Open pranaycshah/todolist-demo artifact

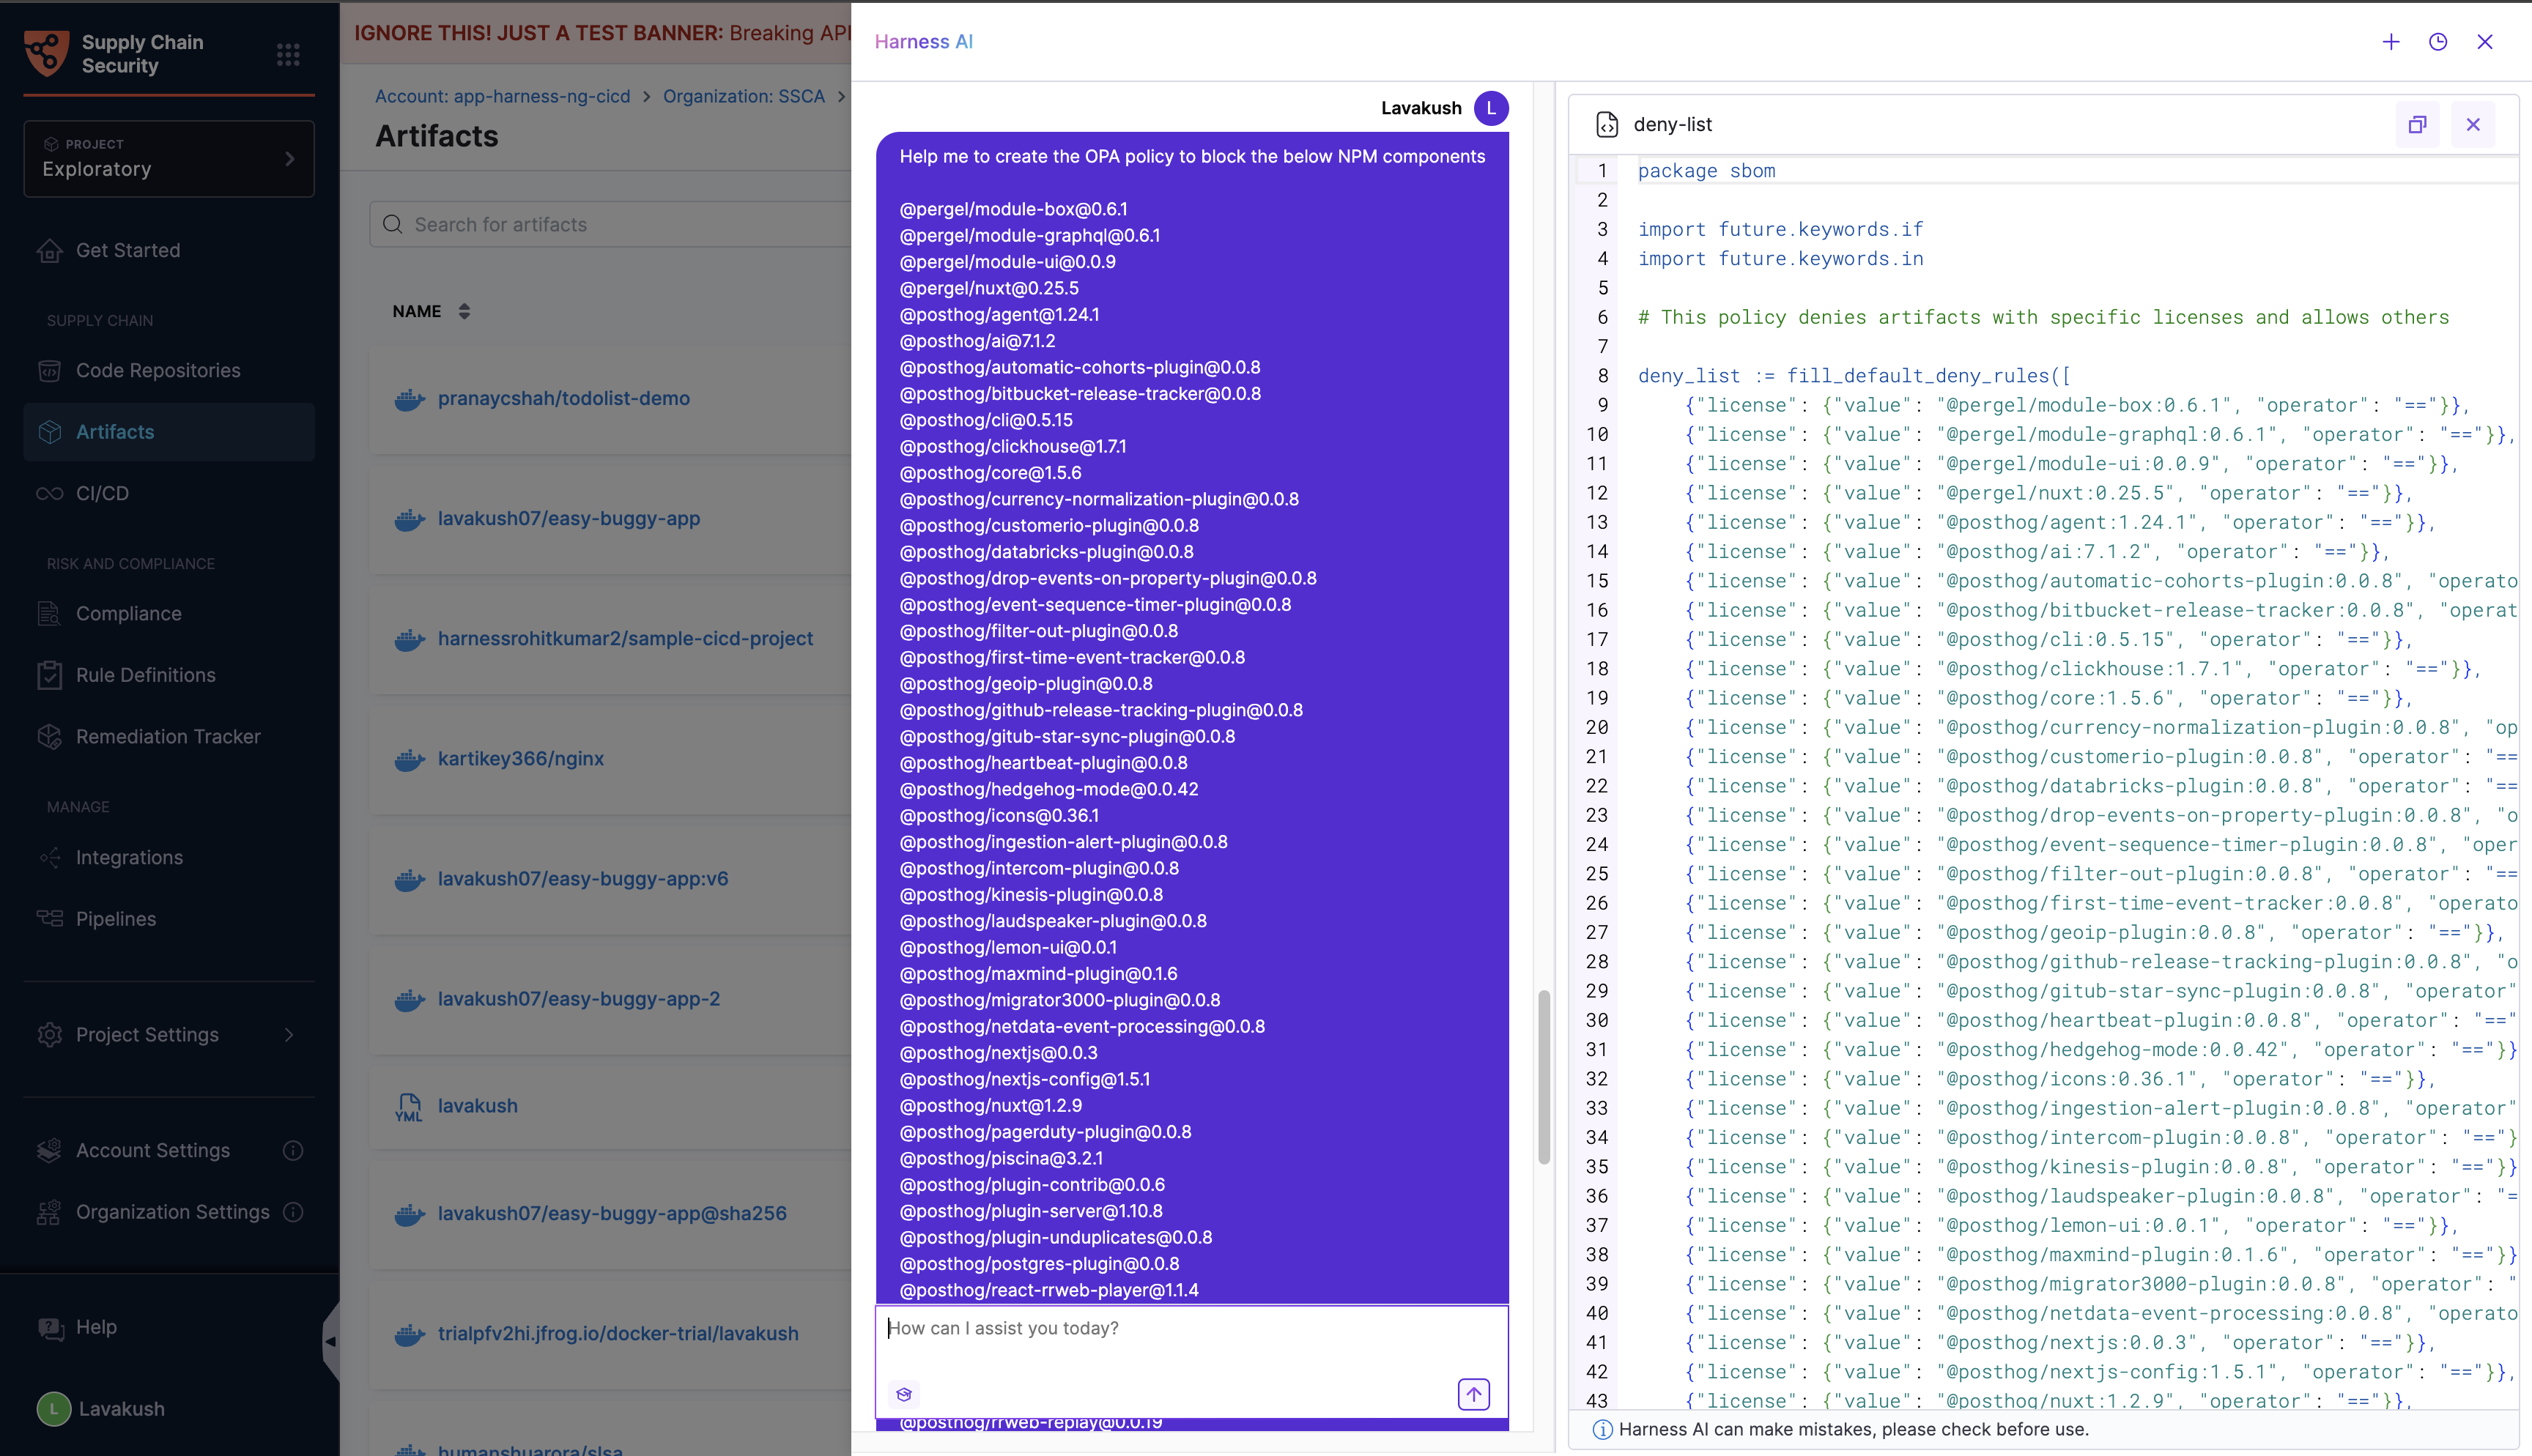563,398
